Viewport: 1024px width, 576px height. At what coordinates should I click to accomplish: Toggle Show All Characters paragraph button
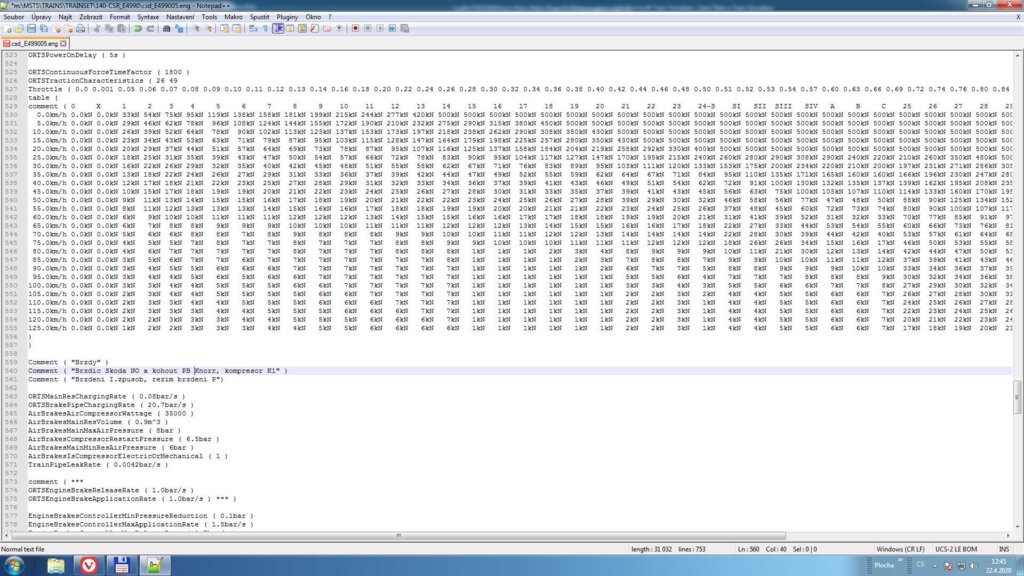click(265, 29)
